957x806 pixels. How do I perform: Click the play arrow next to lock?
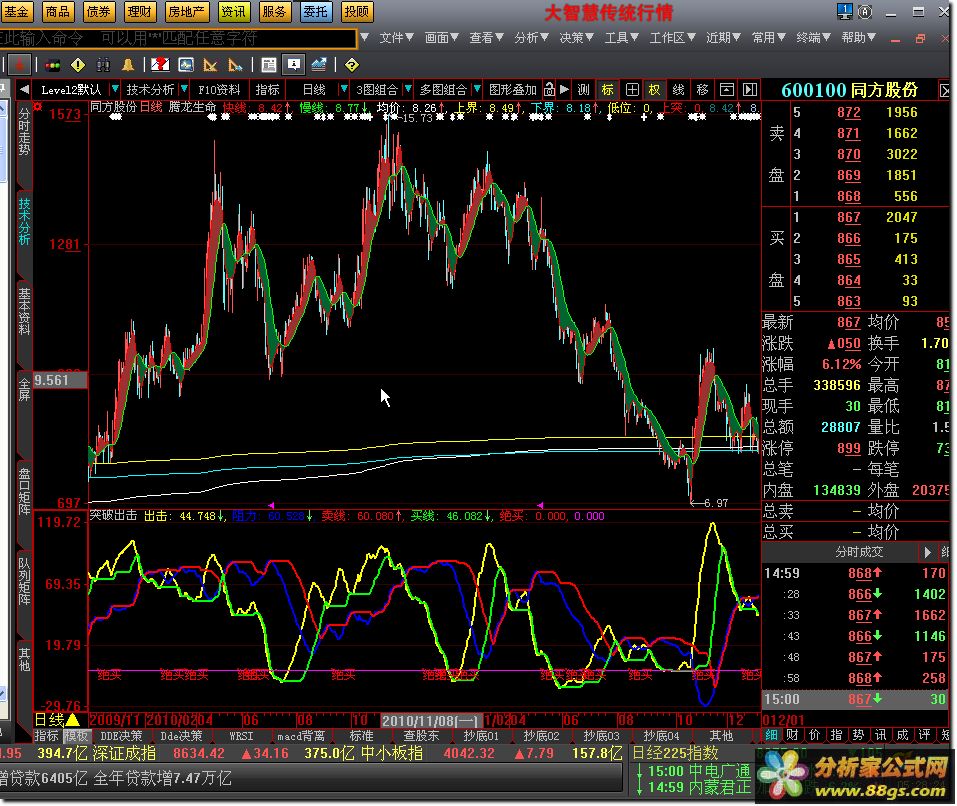[x=565, y=90]
